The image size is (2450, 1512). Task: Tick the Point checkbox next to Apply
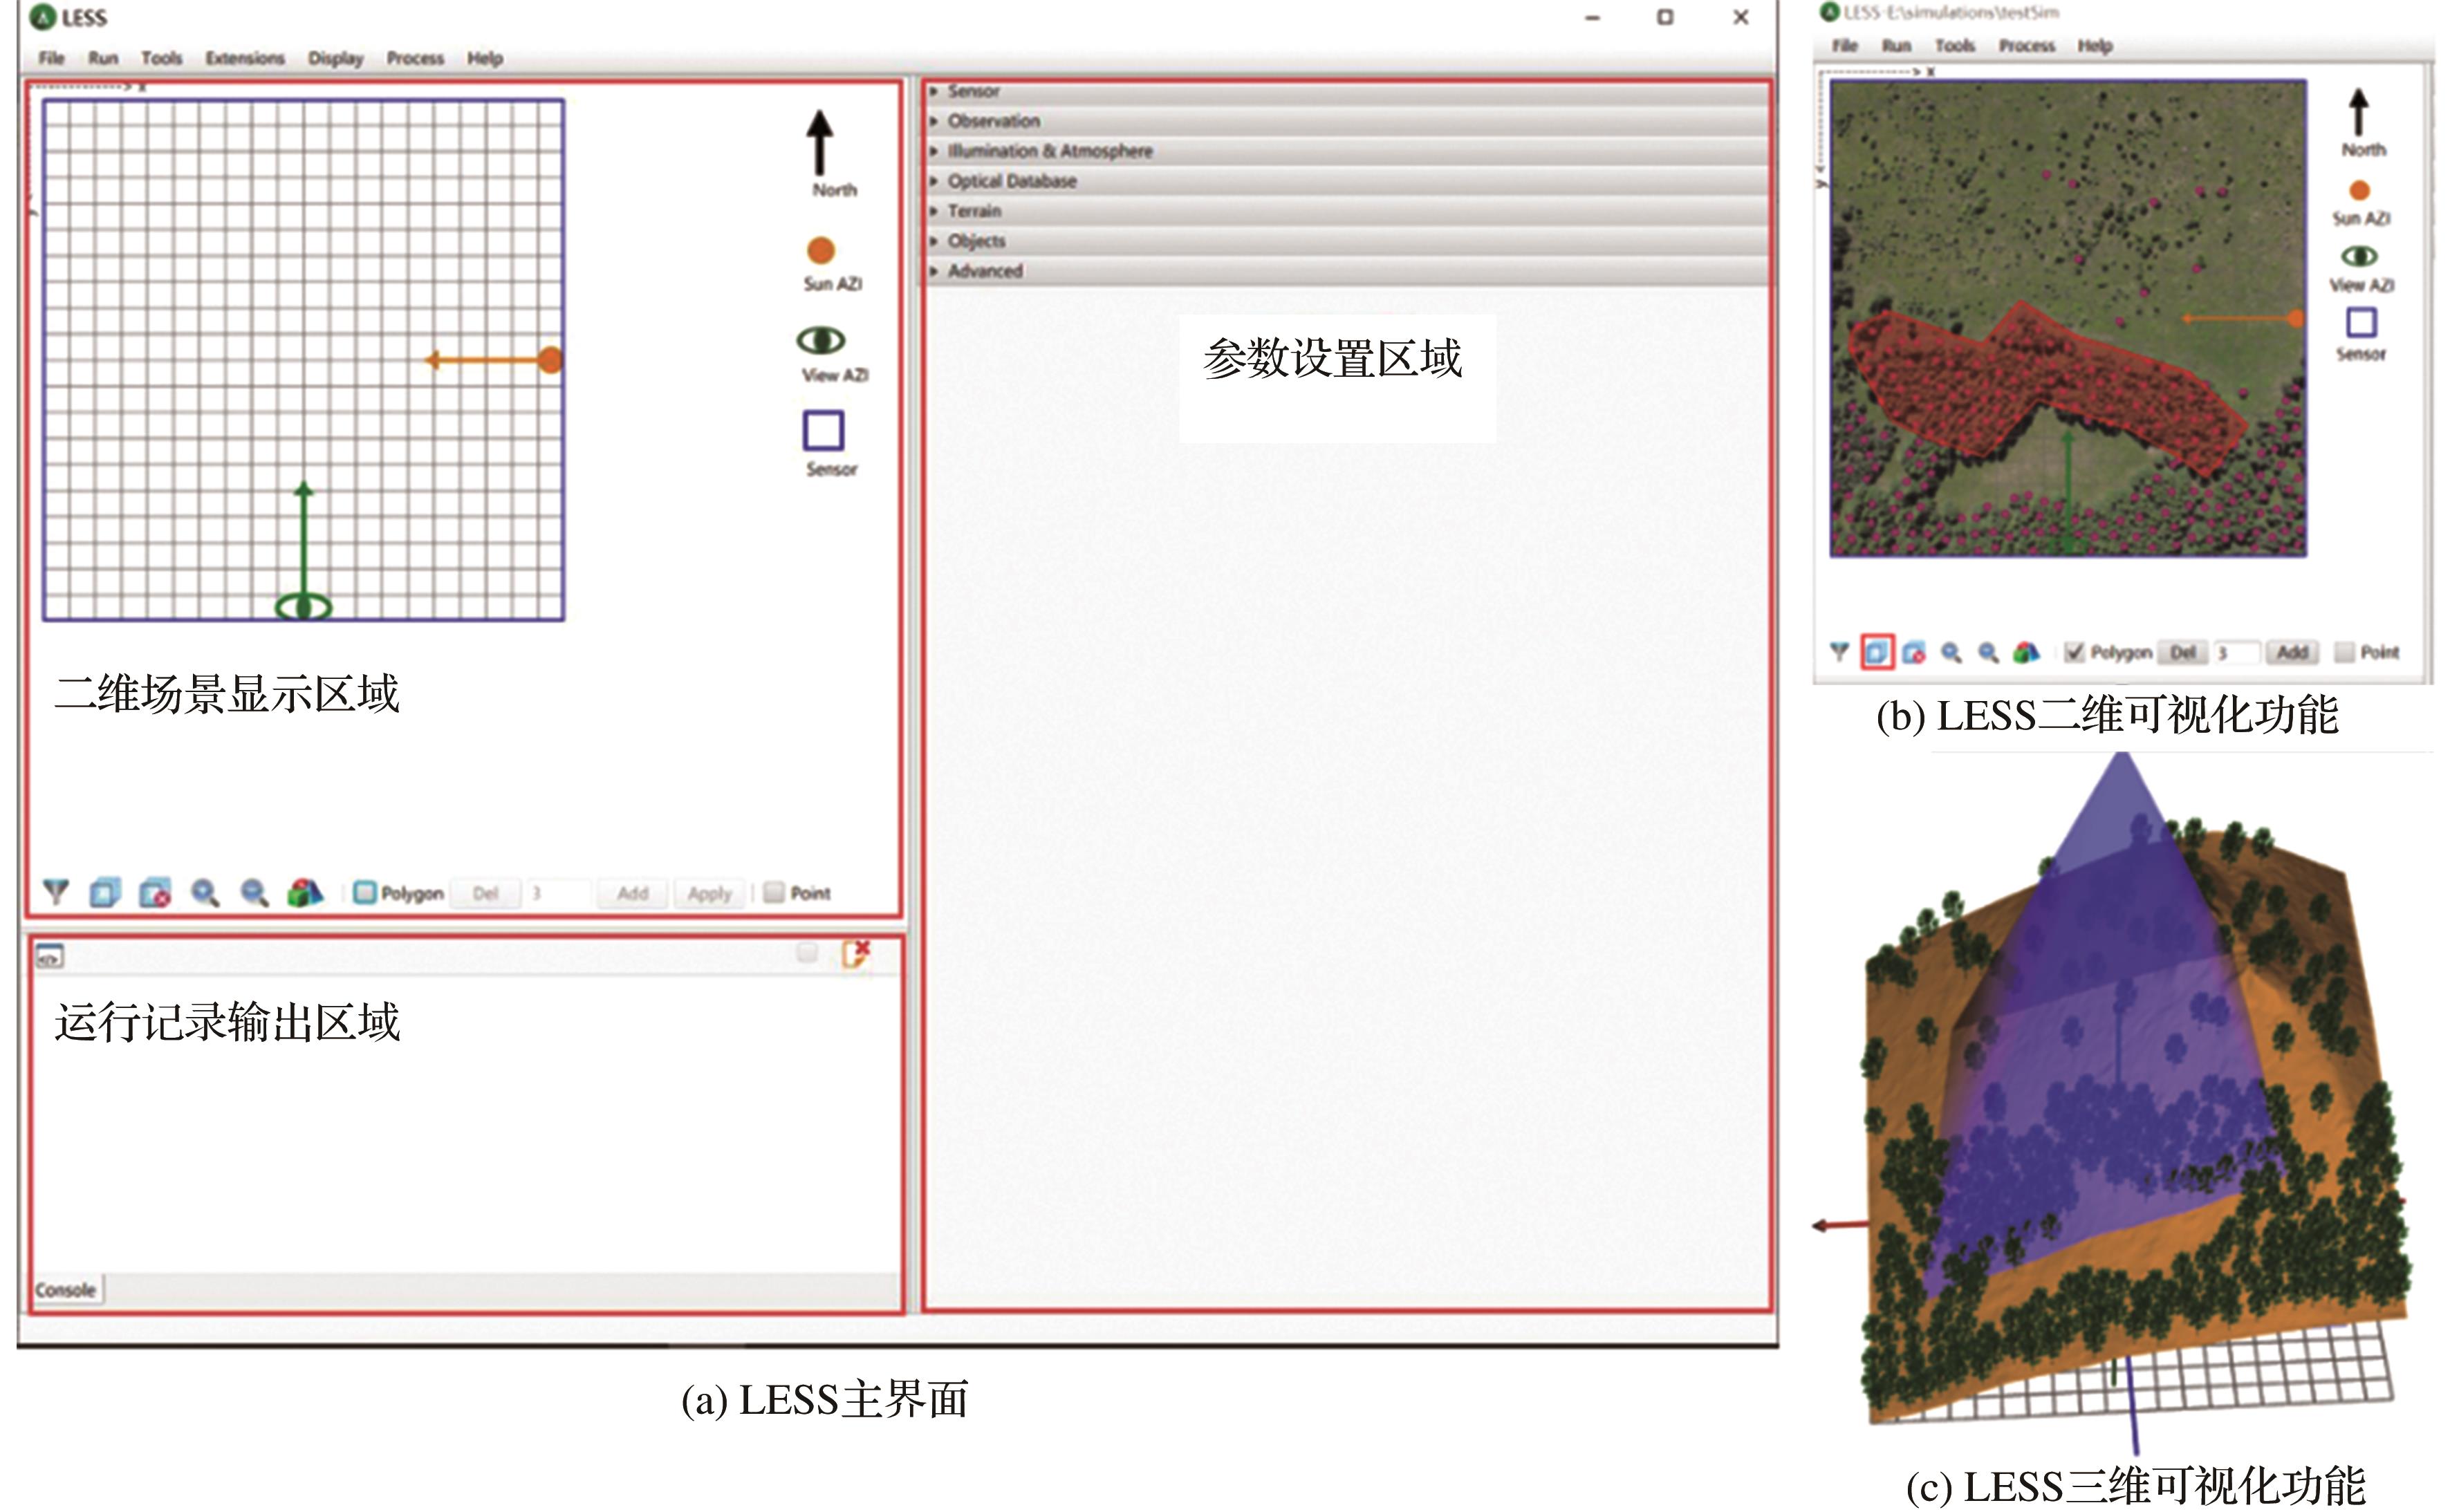tap(774, 892)
